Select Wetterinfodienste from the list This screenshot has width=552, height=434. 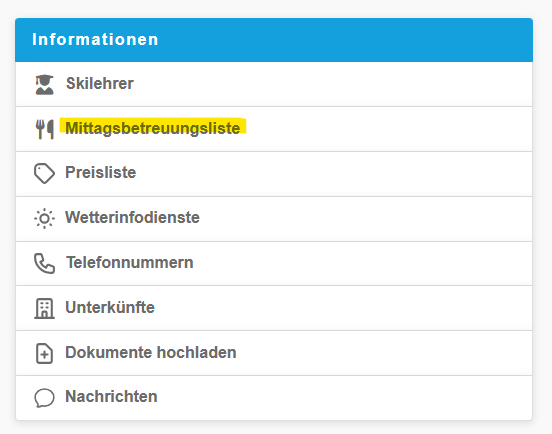[x=132, y=218]
